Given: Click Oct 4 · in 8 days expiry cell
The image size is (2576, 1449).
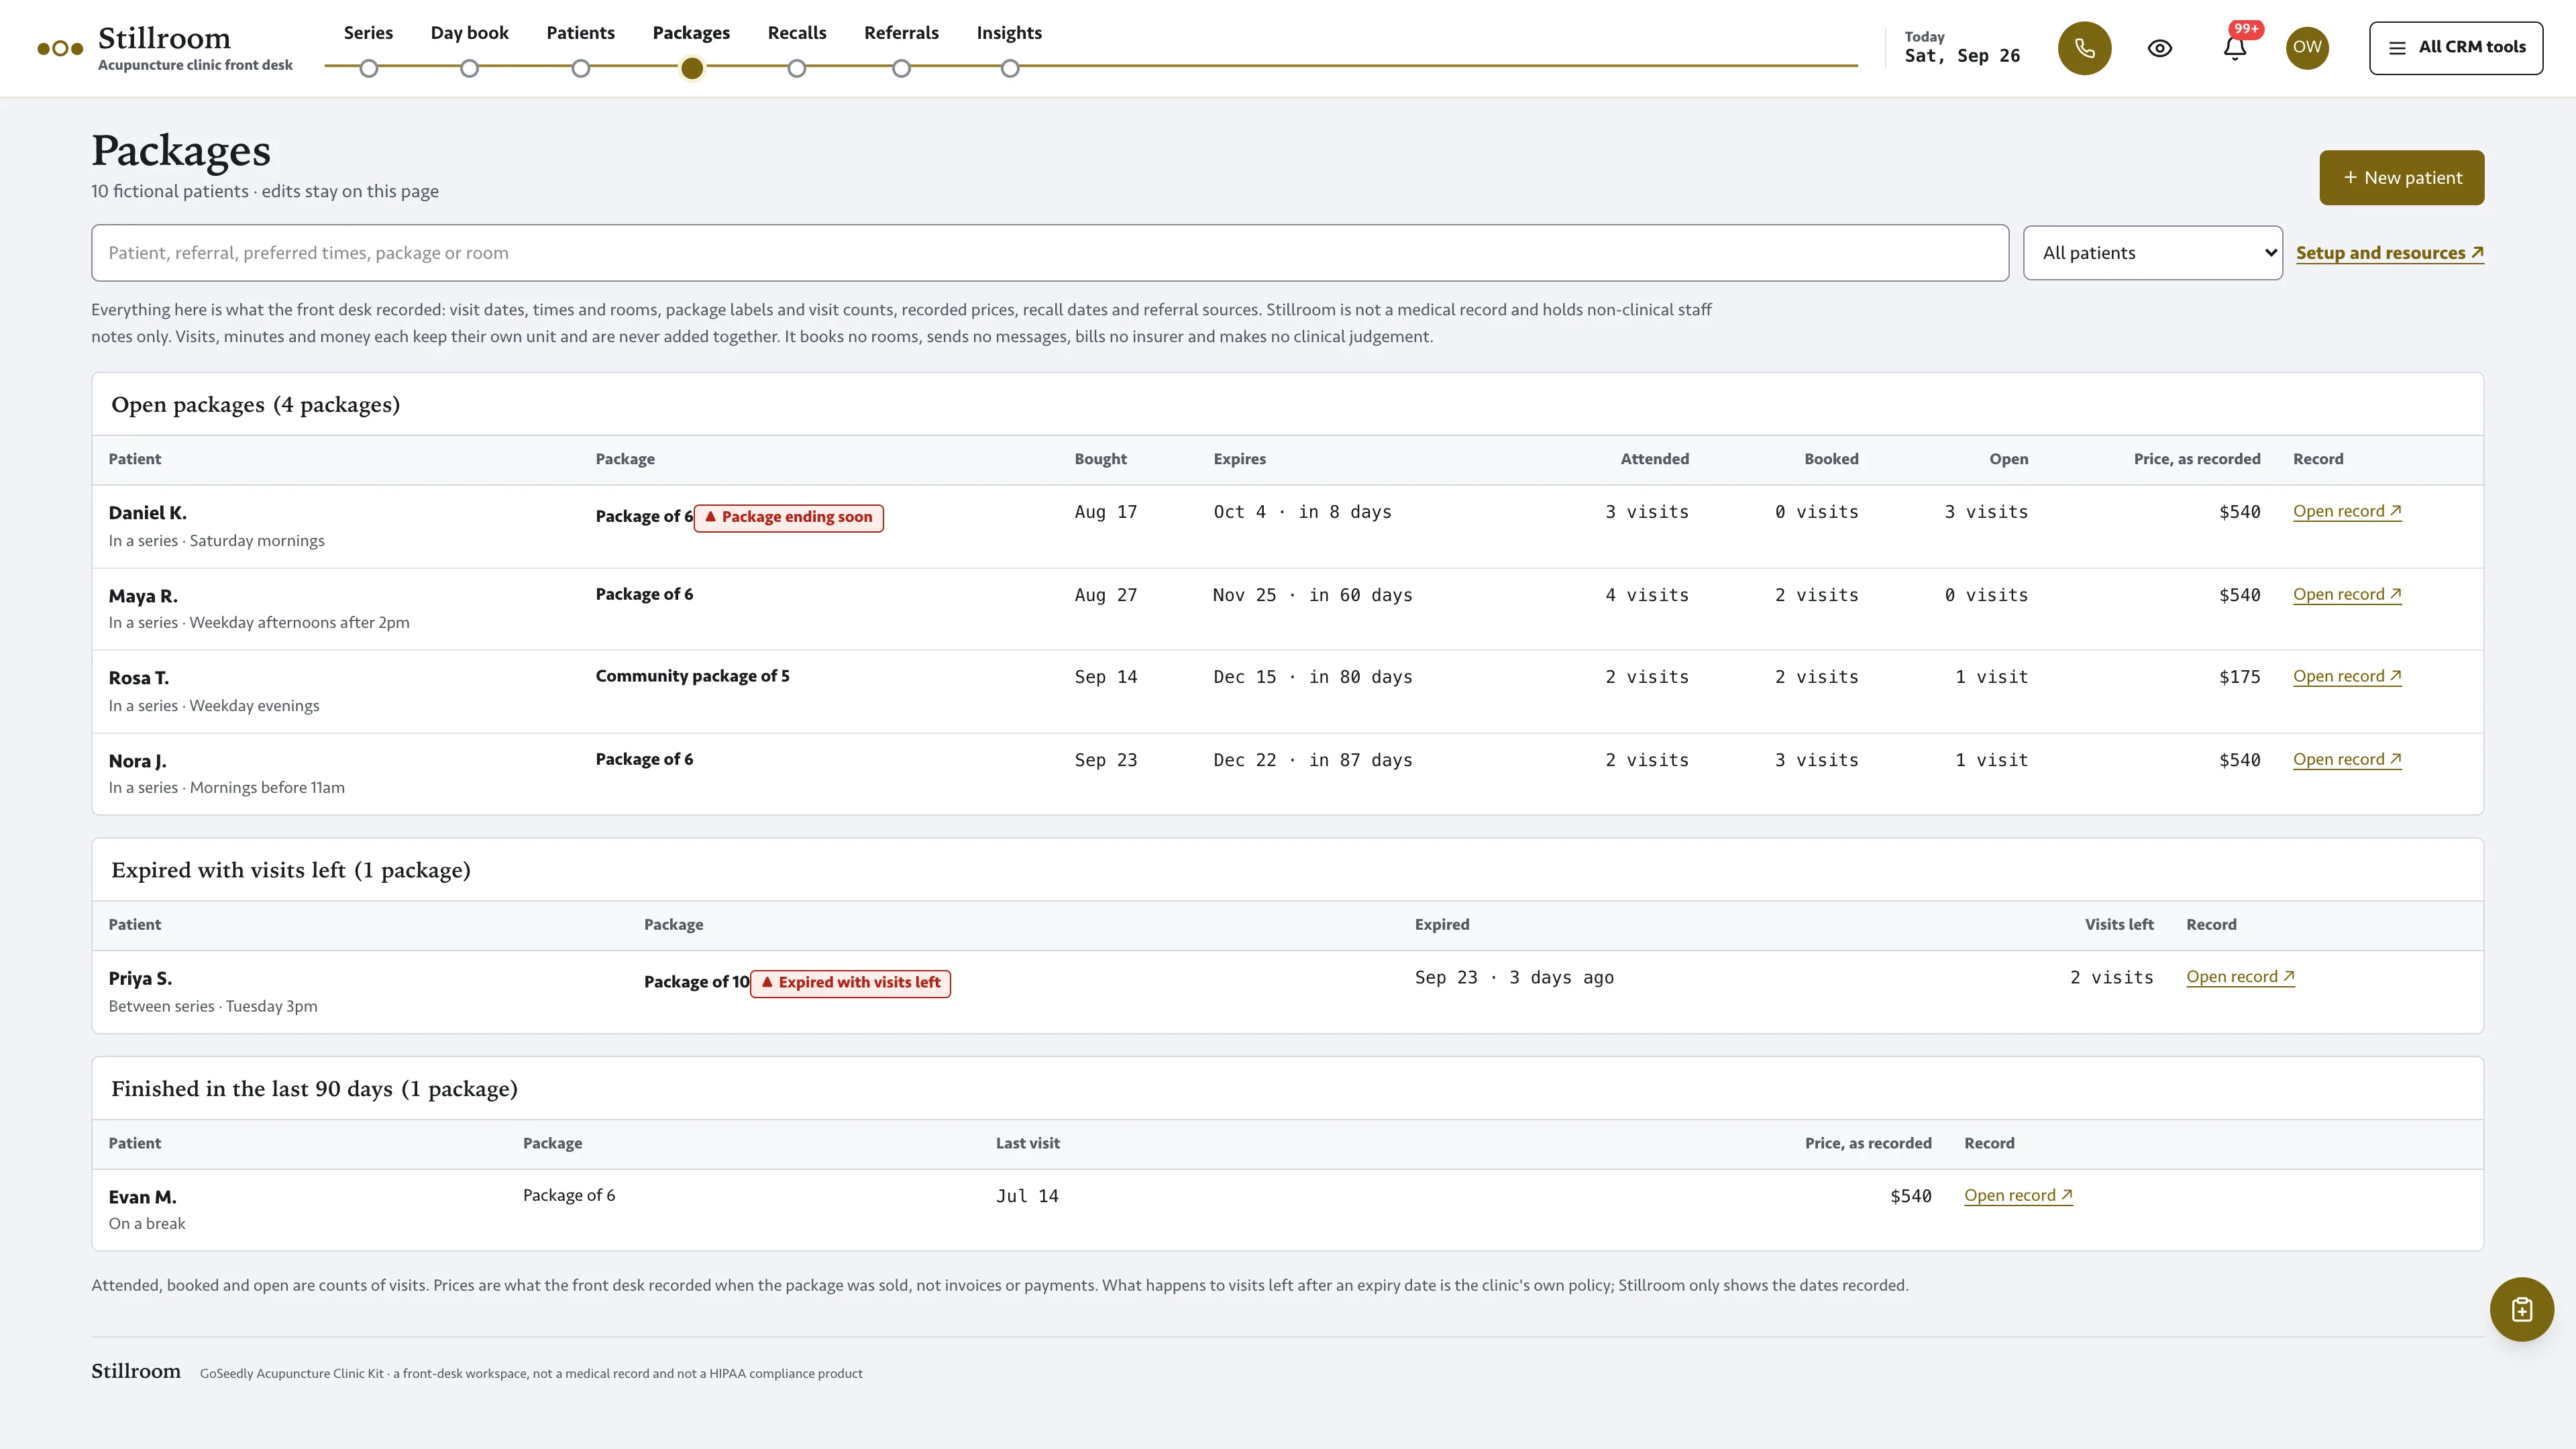Looking at the screenshot, I should [1302, 512].
